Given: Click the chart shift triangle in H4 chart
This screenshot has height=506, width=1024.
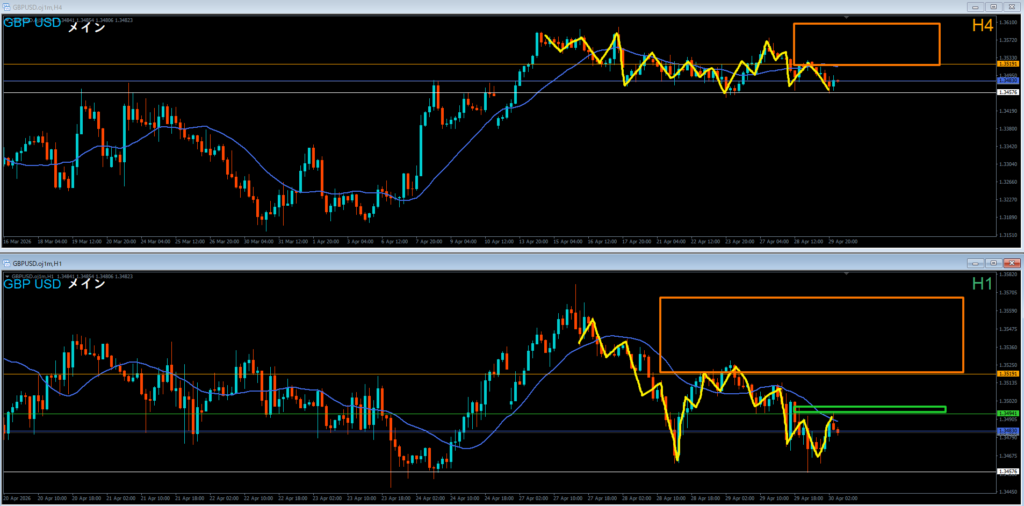Looking at the screenshot, I should pos(847,16).
